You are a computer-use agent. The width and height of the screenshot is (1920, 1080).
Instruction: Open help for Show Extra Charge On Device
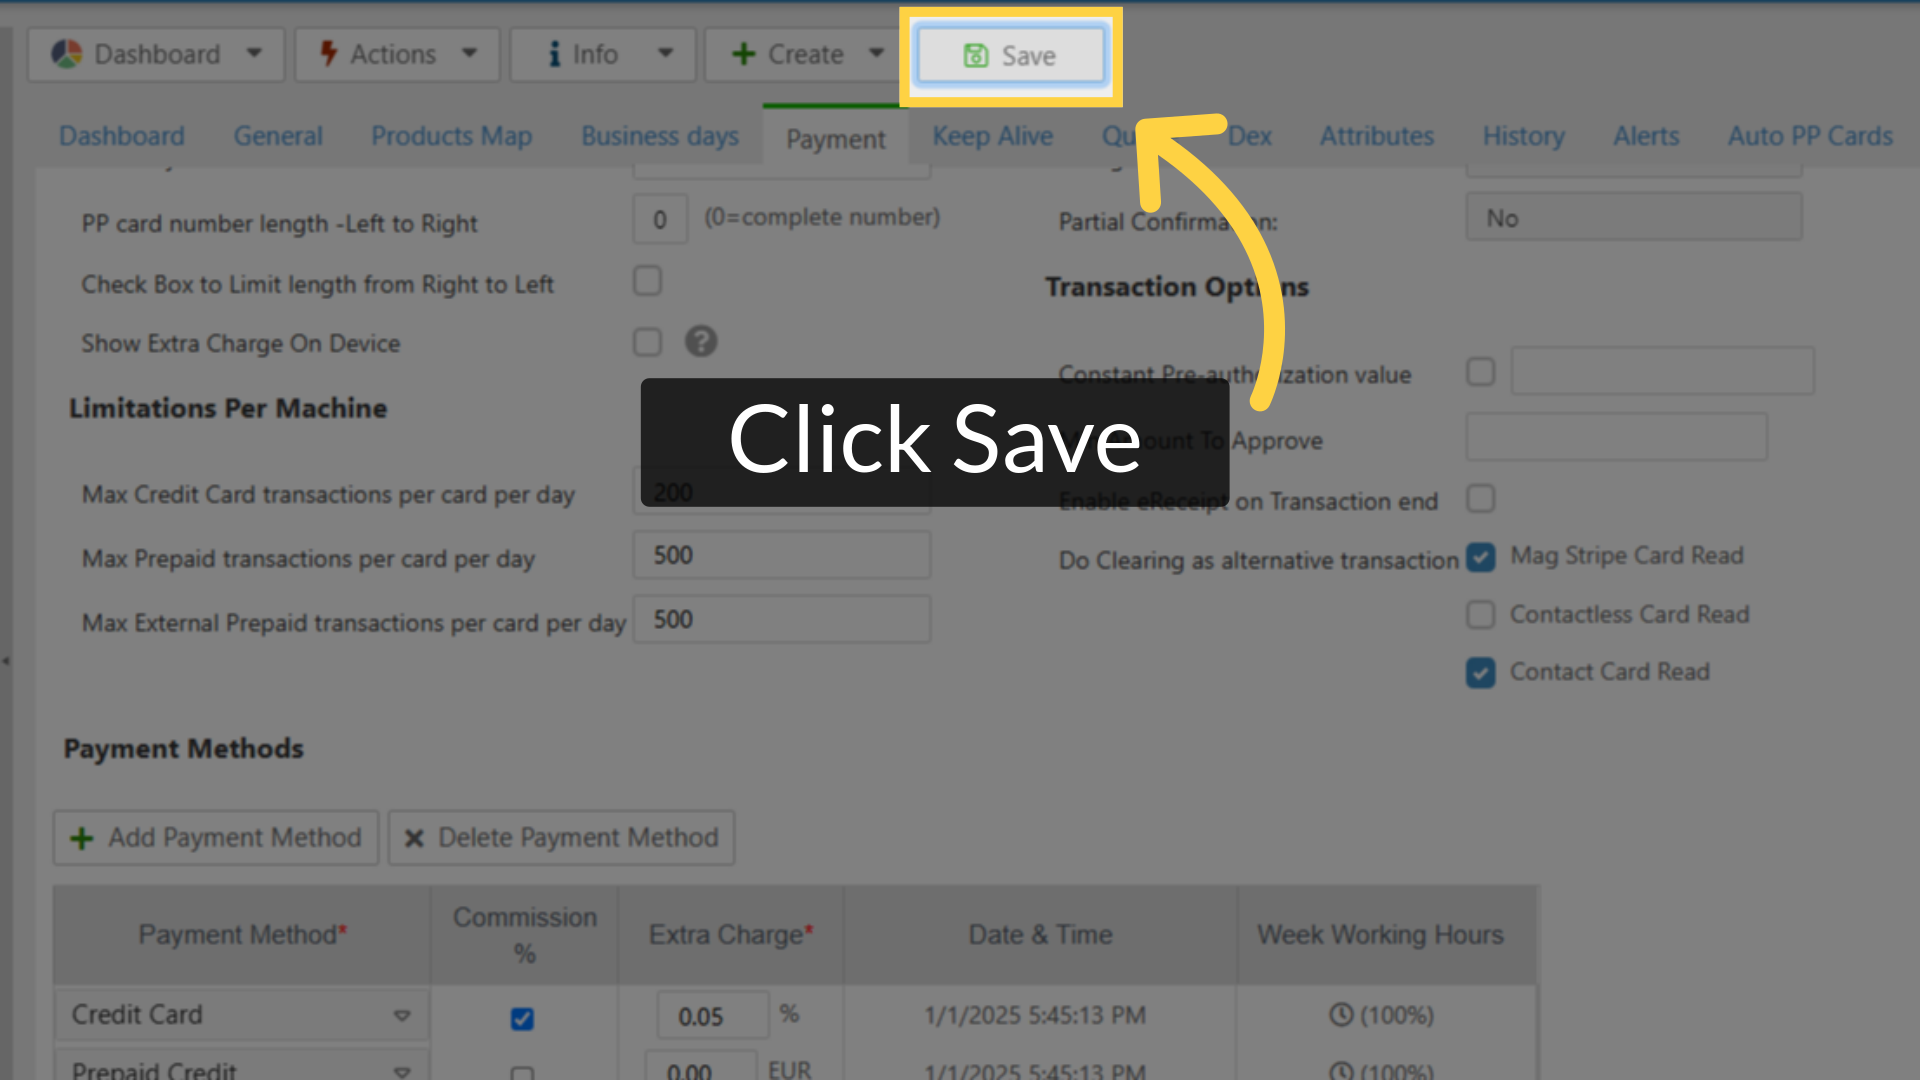pos(701,342)
